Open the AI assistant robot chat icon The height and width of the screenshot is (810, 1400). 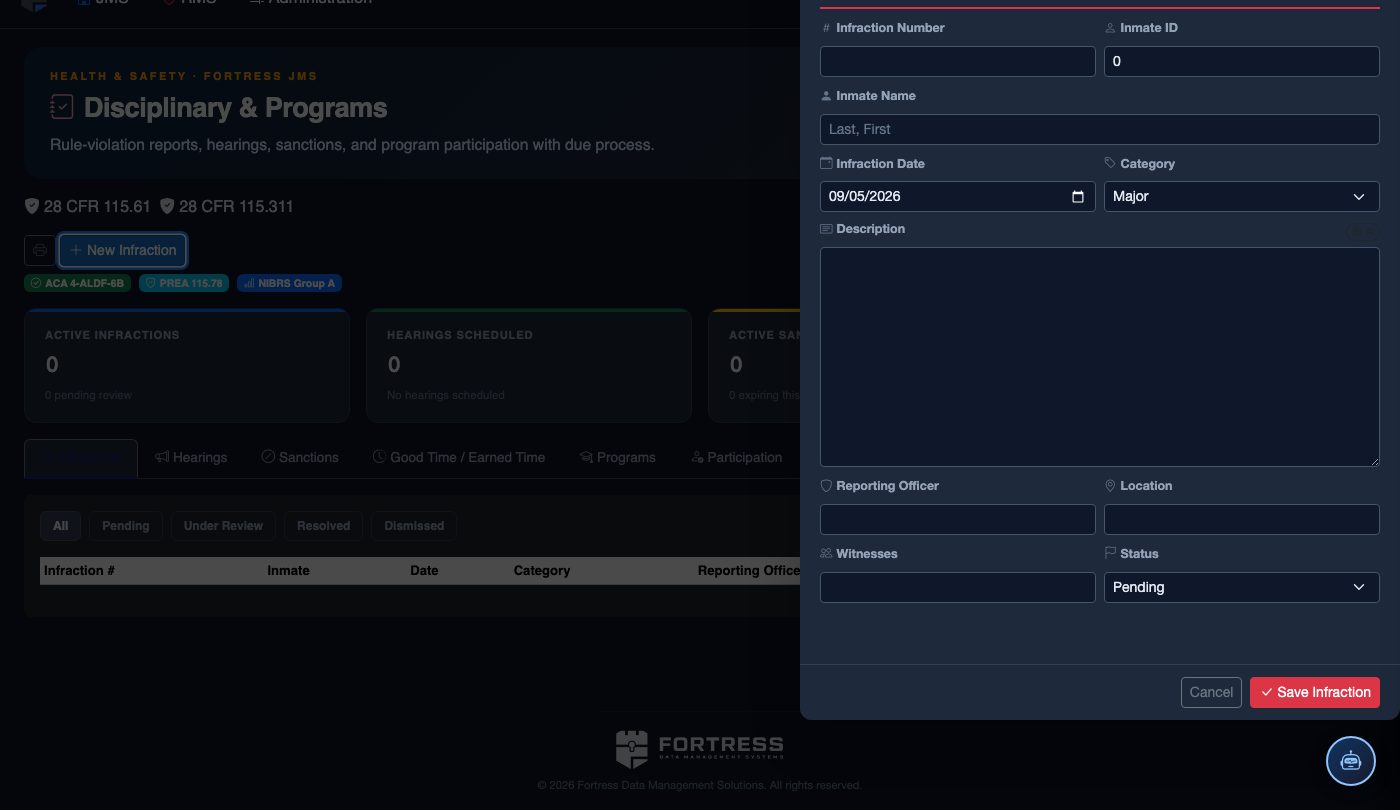click(x=1351, y=761)
